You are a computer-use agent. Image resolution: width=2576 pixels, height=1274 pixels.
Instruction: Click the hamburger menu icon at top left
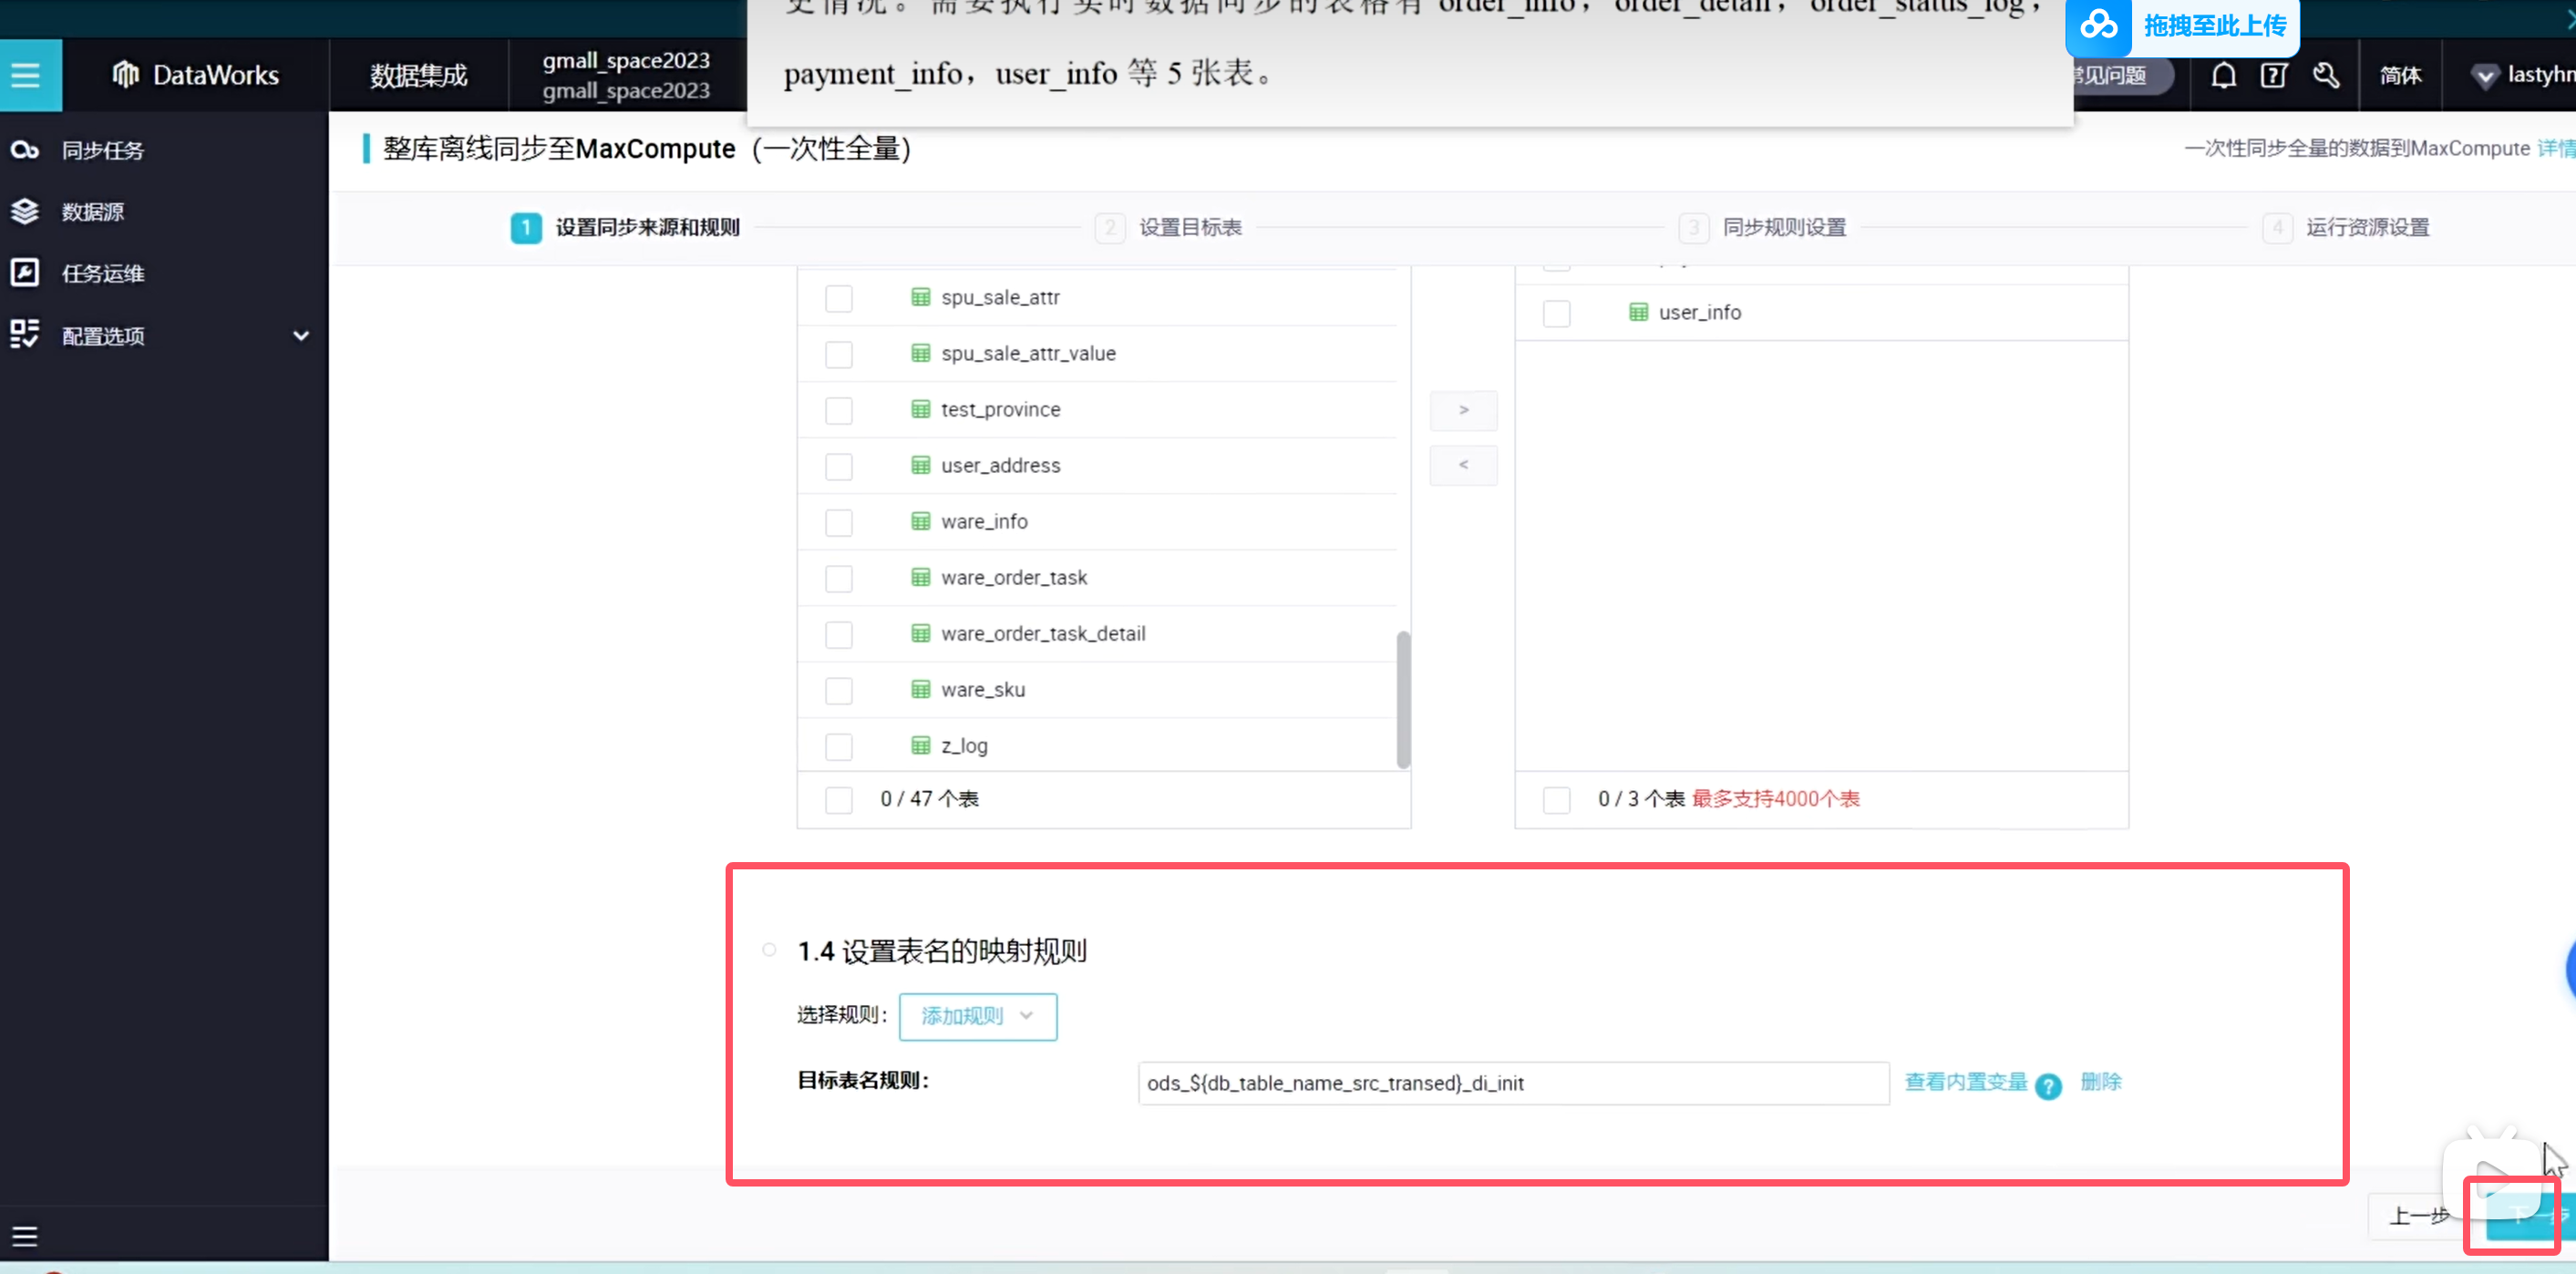click(x=27, y=75)
